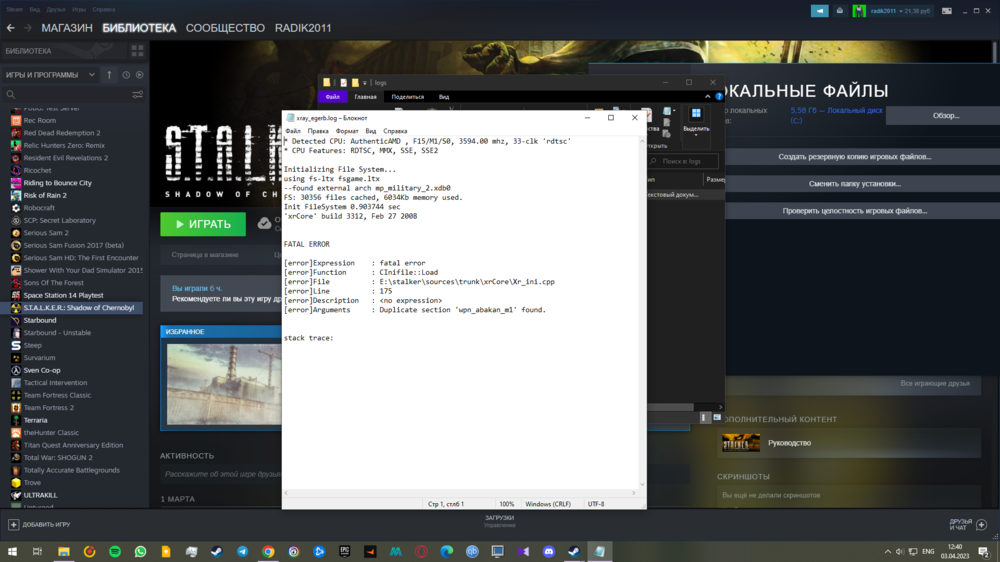Show hidden tray icons chevron
The height and width of the screenshot is (562, 1000).
tap(887, 551)
